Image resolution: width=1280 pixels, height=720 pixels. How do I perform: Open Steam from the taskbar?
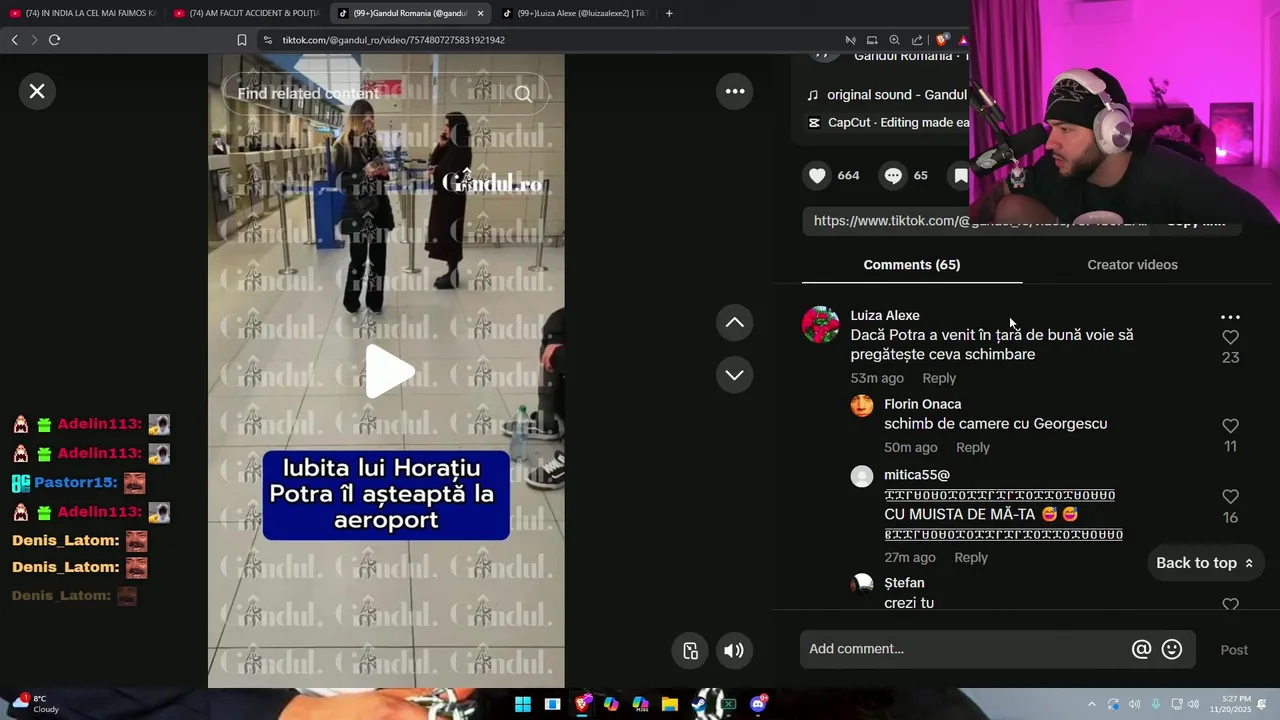click(699, 705)
